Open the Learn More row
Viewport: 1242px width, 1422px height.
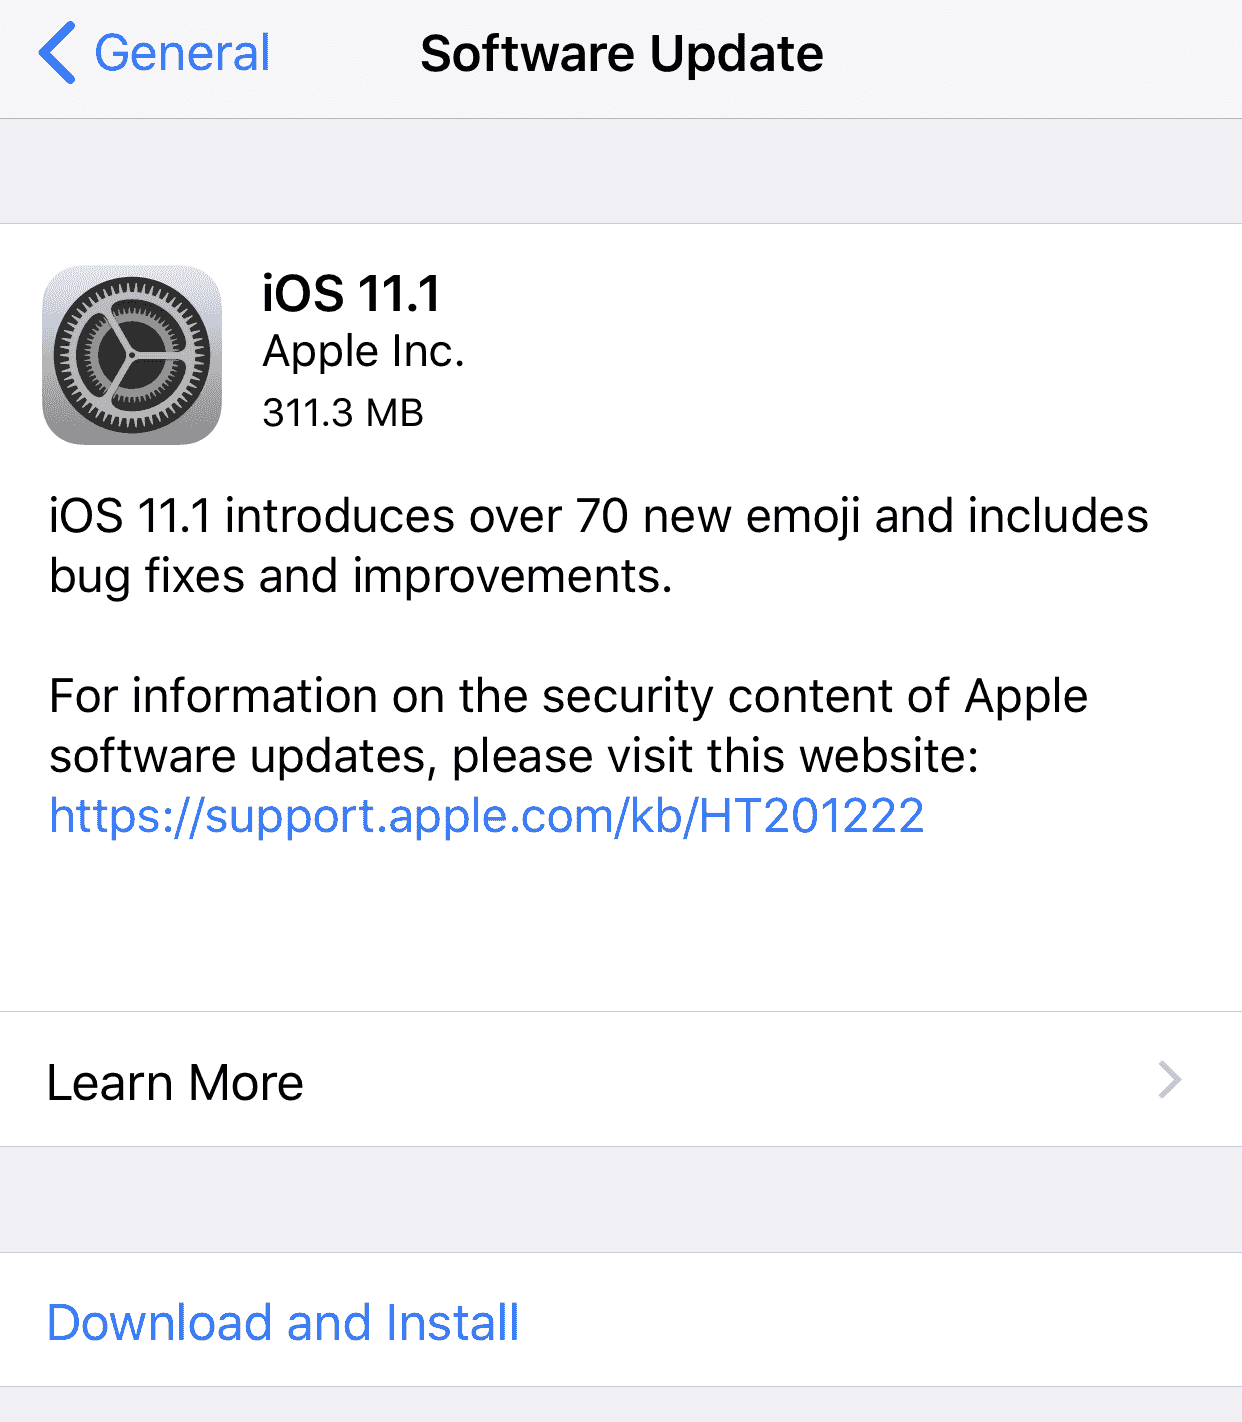pyautogui.click(x=175, y=1082)
